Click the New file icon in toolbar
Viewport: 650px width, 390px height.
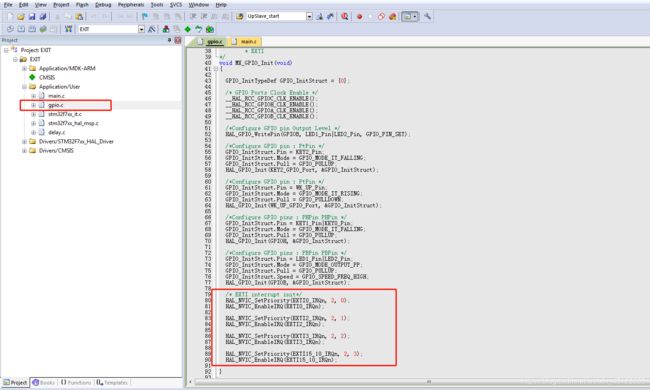(10, 17)
